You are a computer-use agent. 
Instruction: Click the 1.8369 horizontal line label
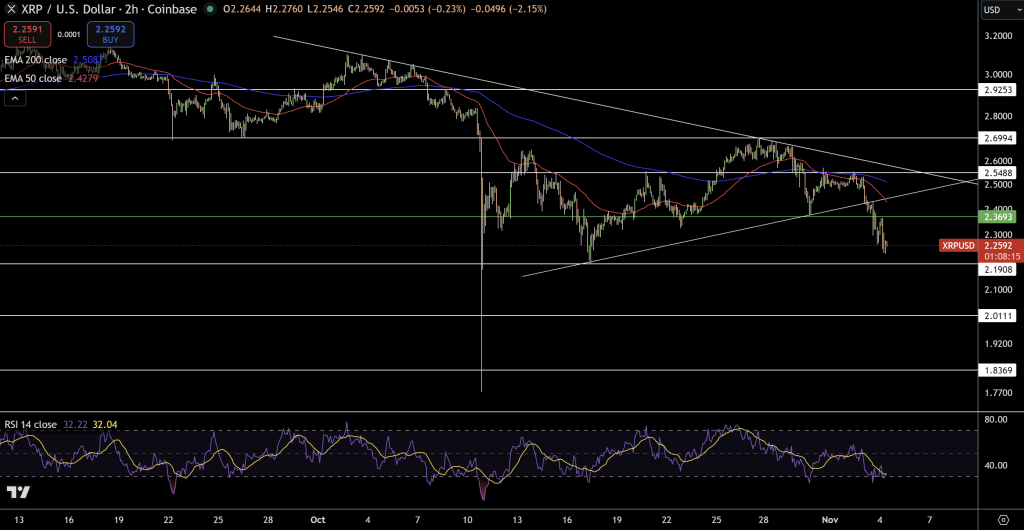point(997,370)
